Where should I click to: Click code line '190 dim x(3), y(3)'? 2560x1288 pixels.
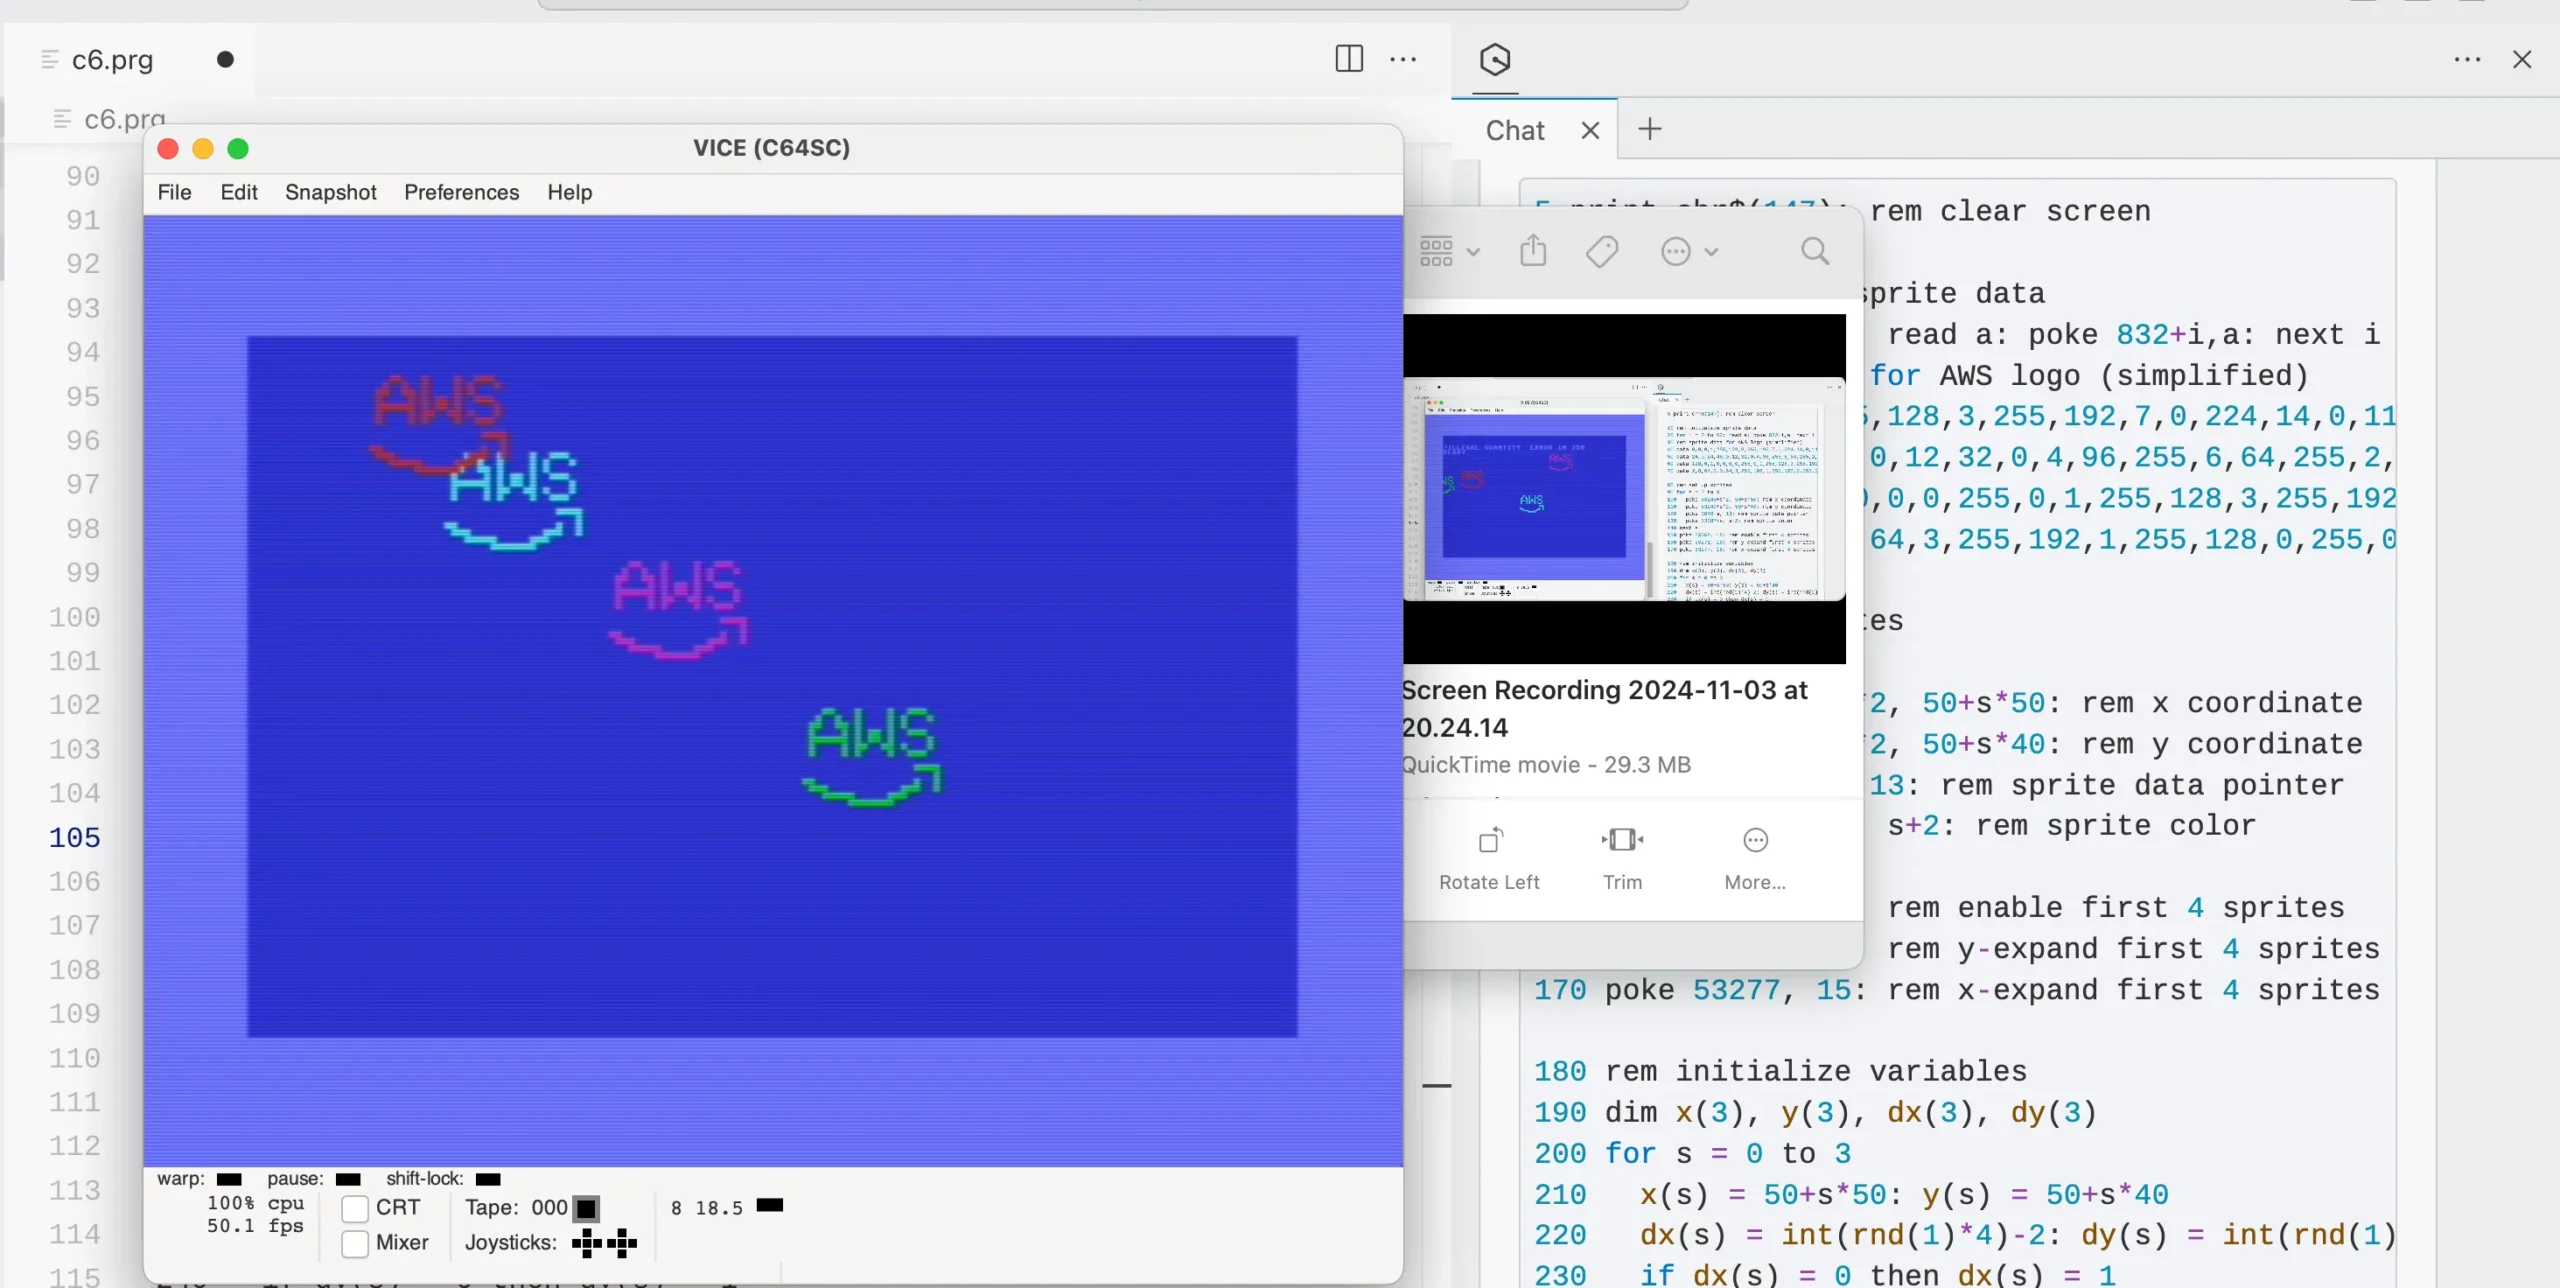point(1815,1113)
